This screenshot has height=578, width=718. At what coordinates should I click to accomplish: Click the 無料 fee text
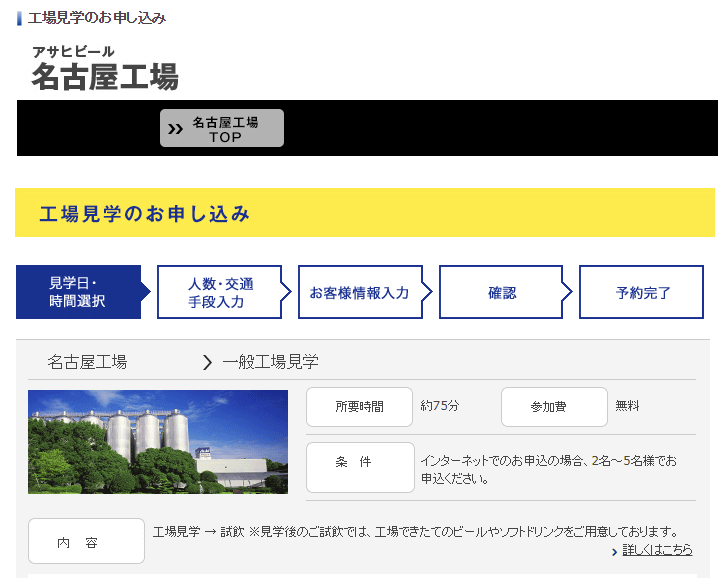(627, 406)
